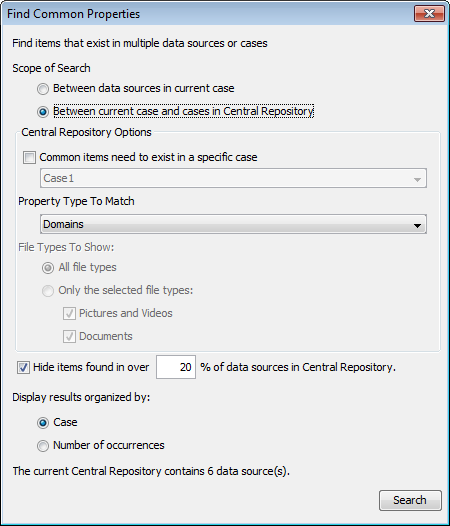The width and height of the screenshot is (450, 526).
Task: Select All file types radio button
Action: point(48,268)
